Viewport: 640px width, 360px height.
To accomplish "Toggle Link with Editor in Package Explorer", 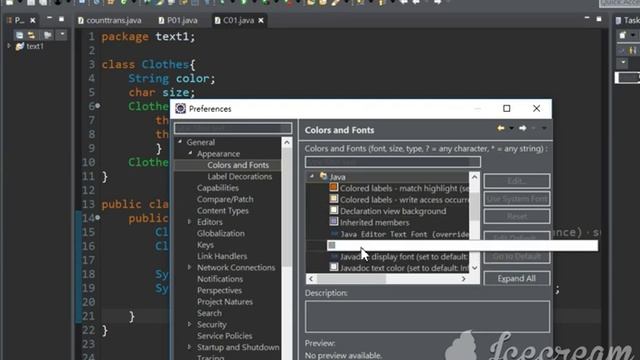I will [x=32, y=35].
